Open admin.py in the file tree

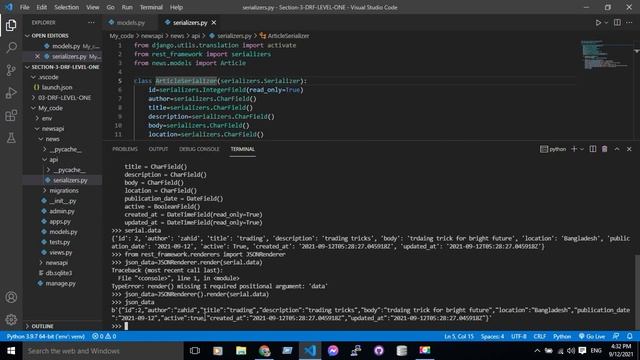click(x=62, y=211)
